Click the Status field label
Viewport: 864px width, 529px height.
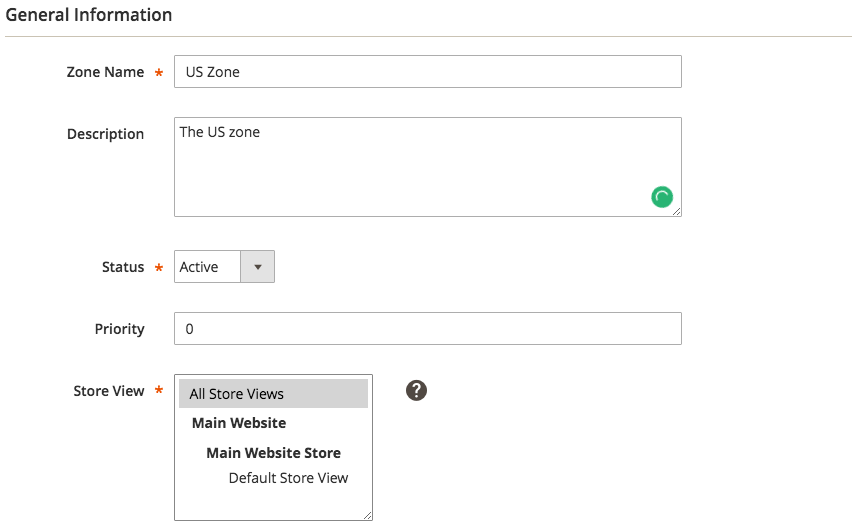[x=123, y=267]
